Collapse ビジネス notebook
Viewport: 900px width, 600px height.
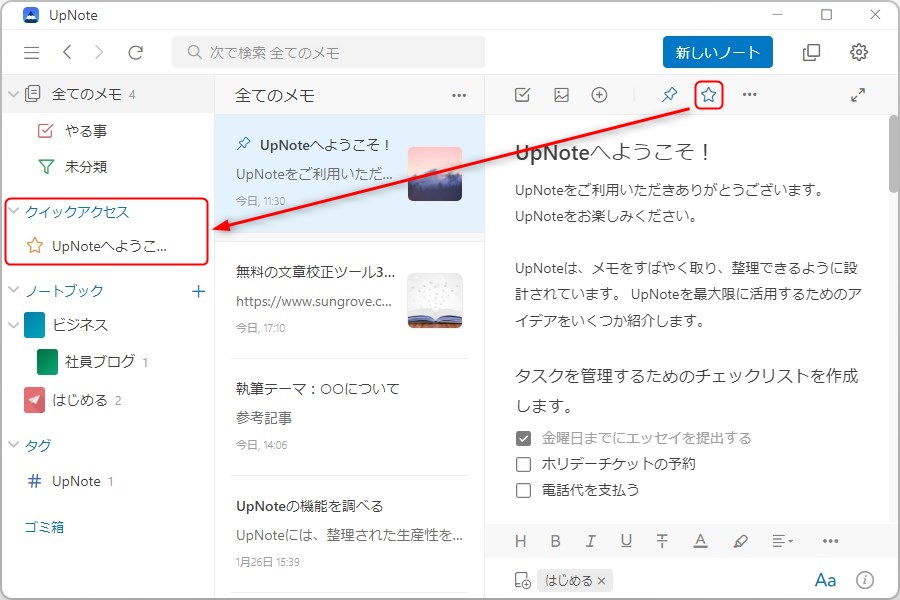pos(14,325)
